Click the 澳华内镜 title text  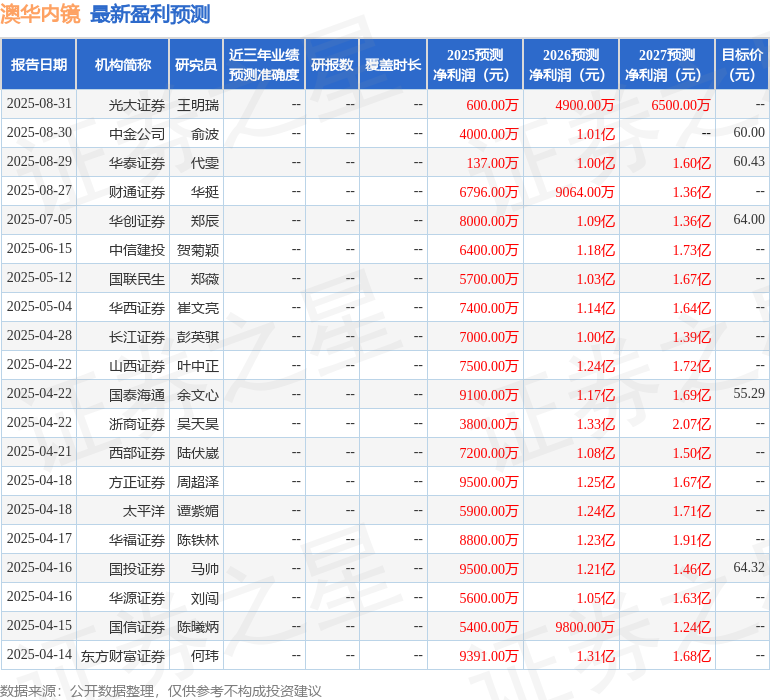(x=40, y=14)
